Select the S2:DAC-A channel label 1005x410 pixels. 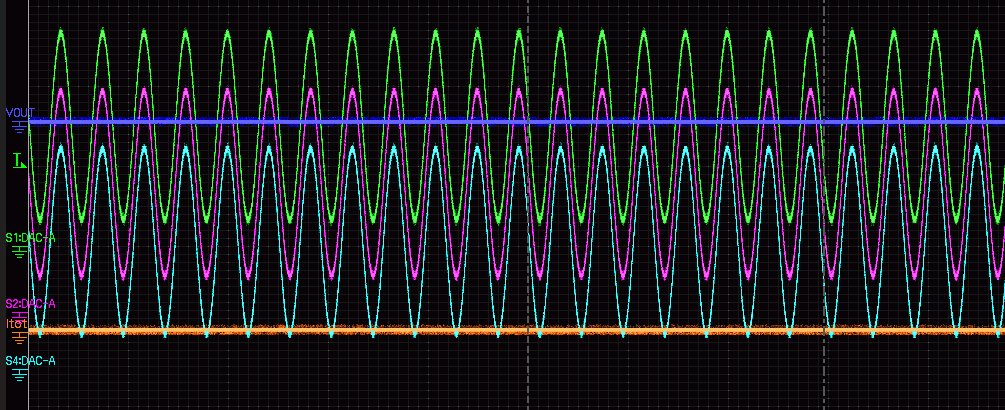30,304
